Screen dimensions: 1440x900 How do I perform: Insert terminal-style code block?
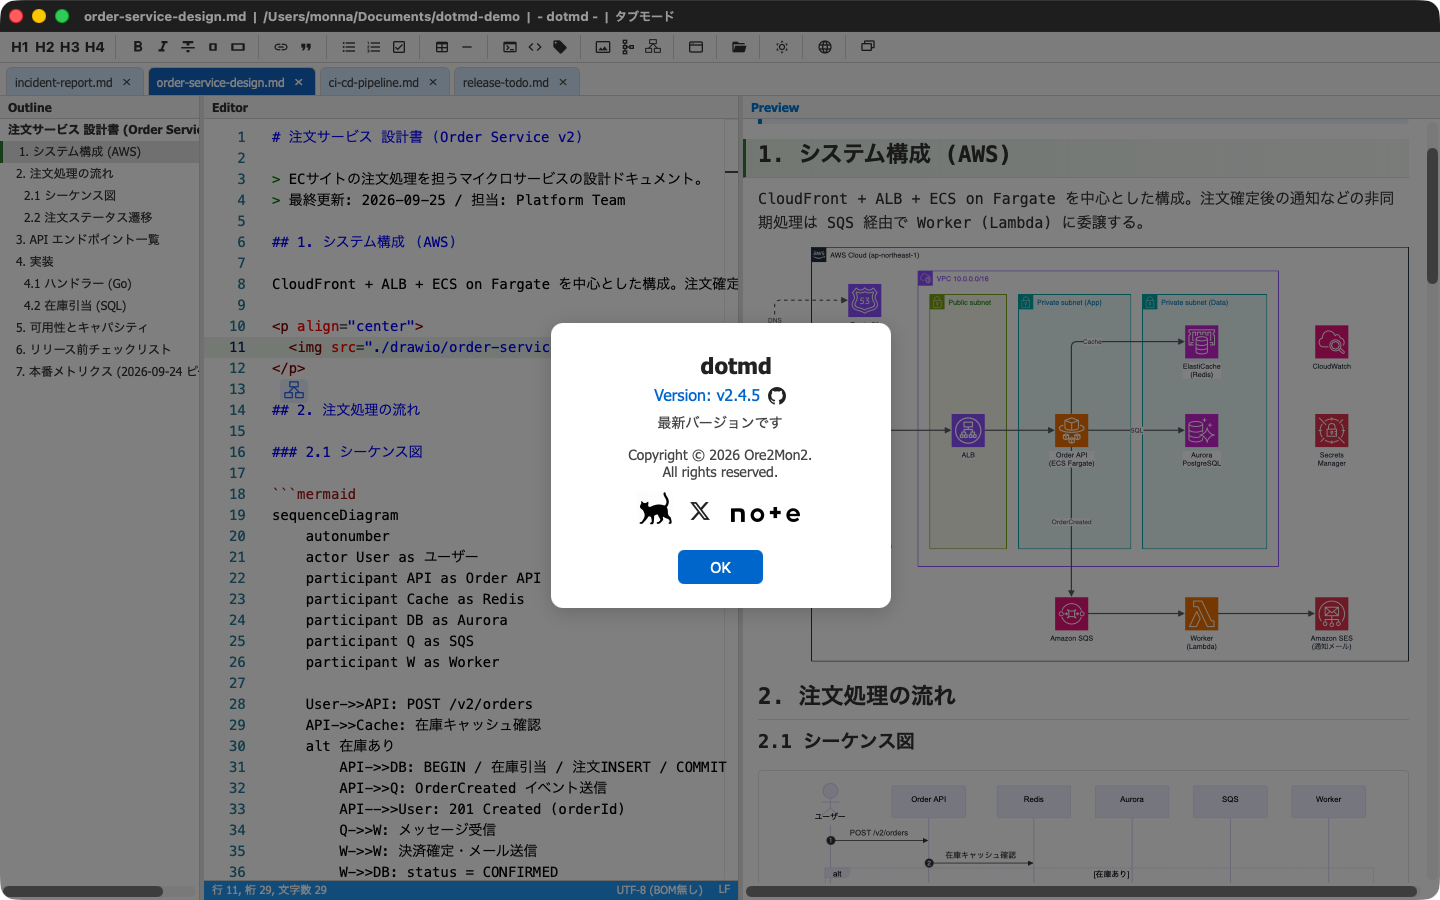point(510,47)
